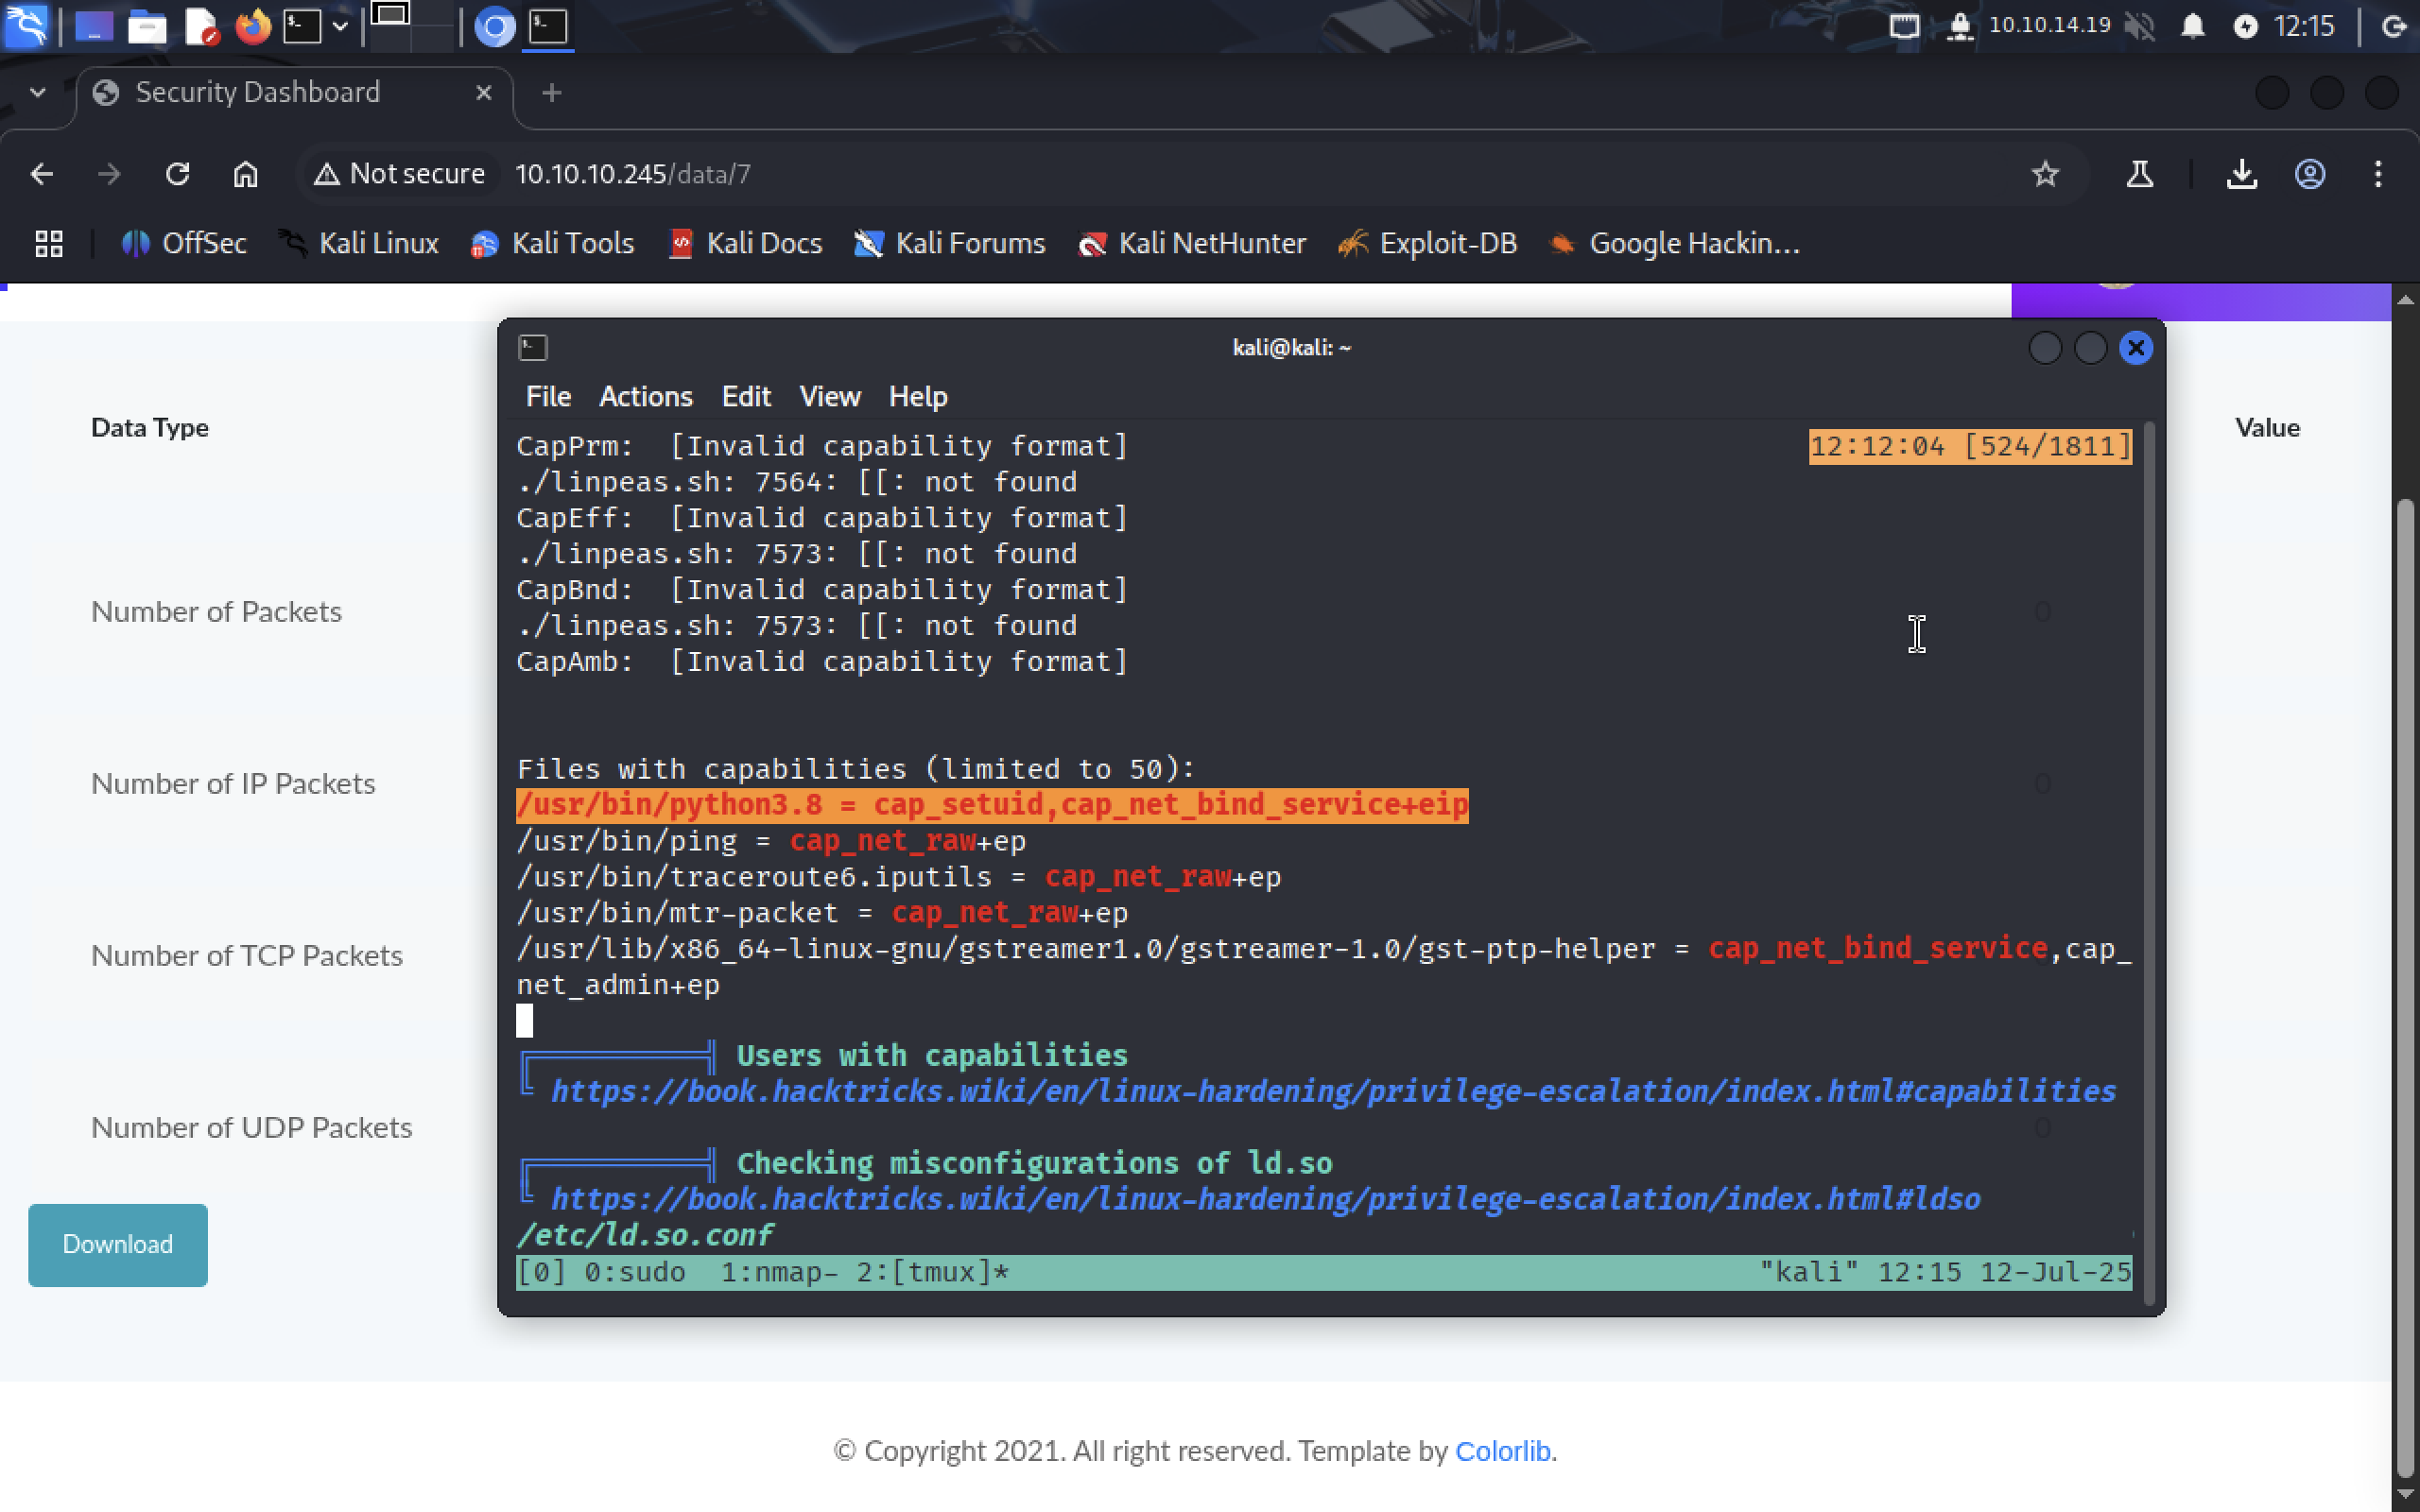
Task: Open the Kali NetHunter bookmark
Action: pyautogui.click(x=1192, y=243)
